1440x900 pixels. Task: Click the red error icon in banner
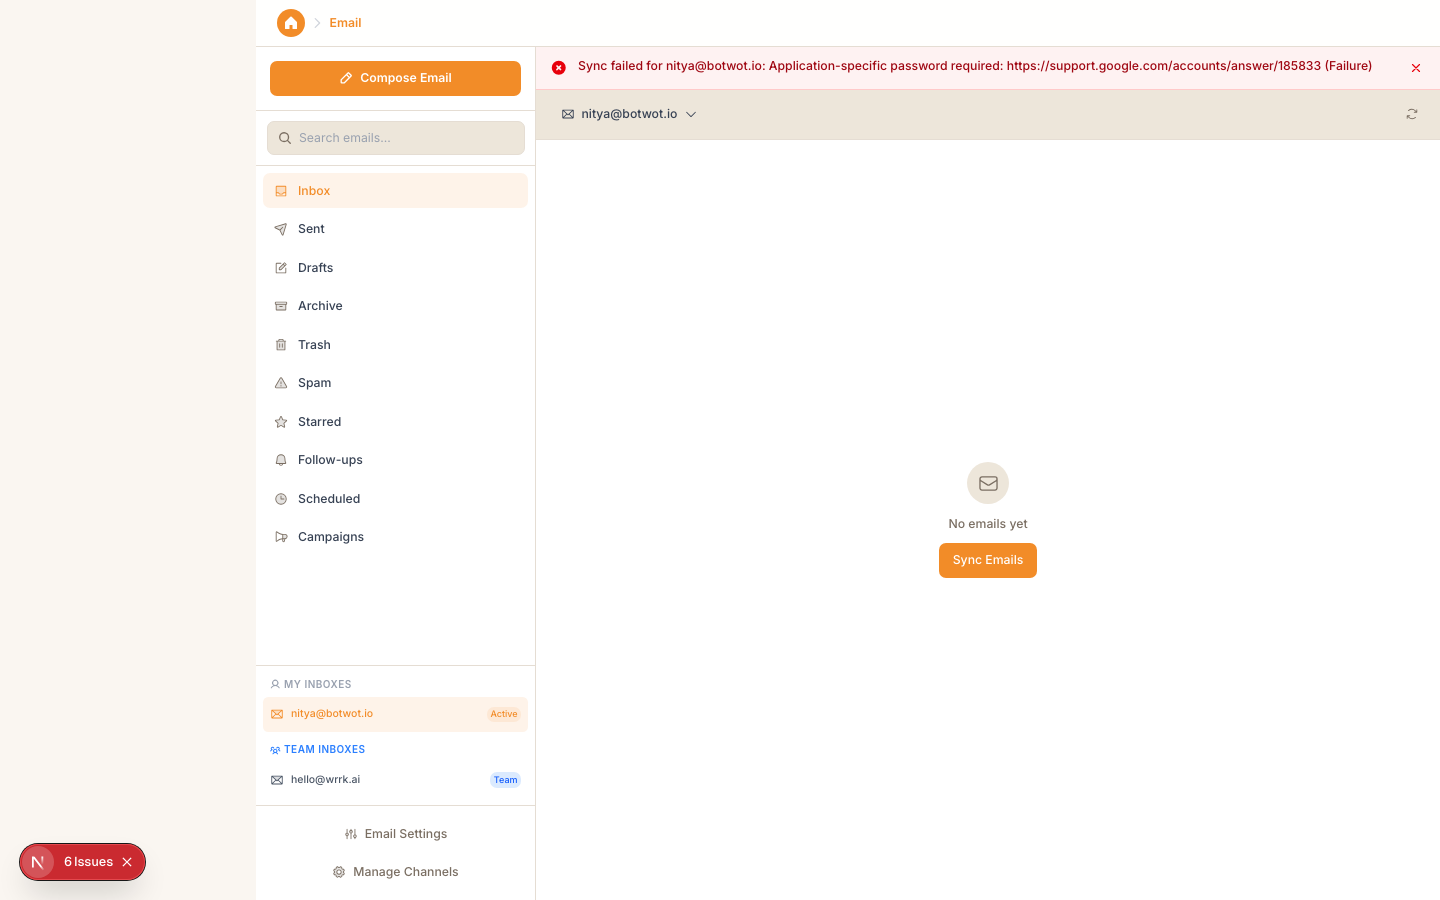pos(559,68)
